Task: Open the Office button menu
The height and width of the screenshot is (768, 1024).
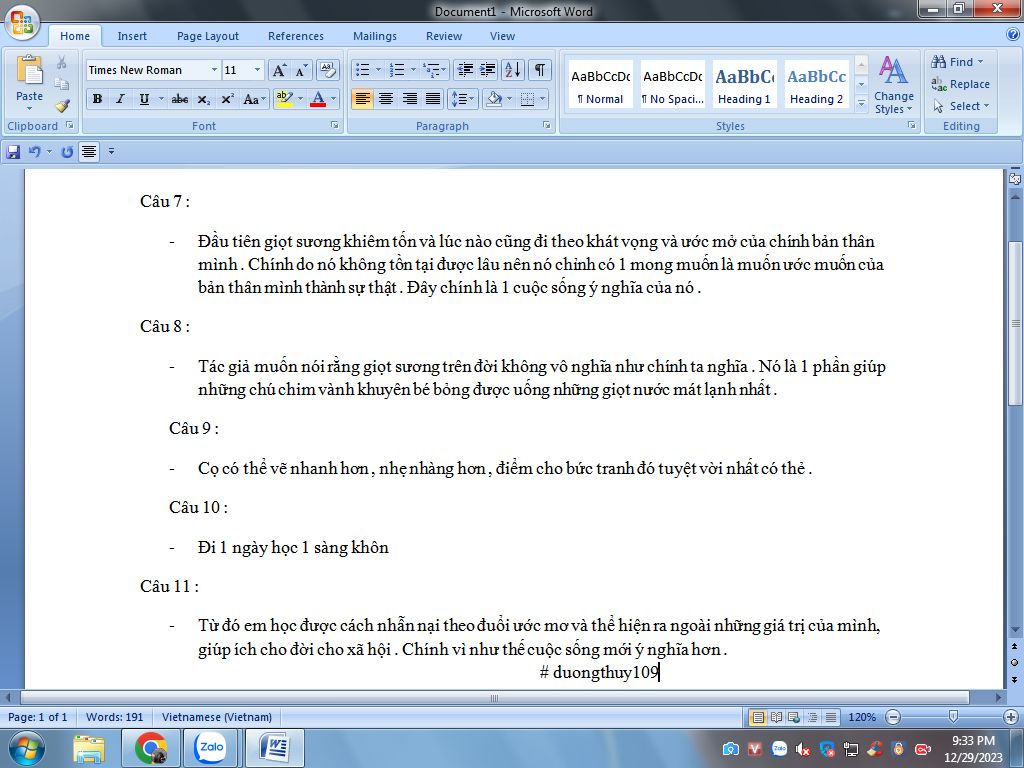Action: tap(22, 22)
